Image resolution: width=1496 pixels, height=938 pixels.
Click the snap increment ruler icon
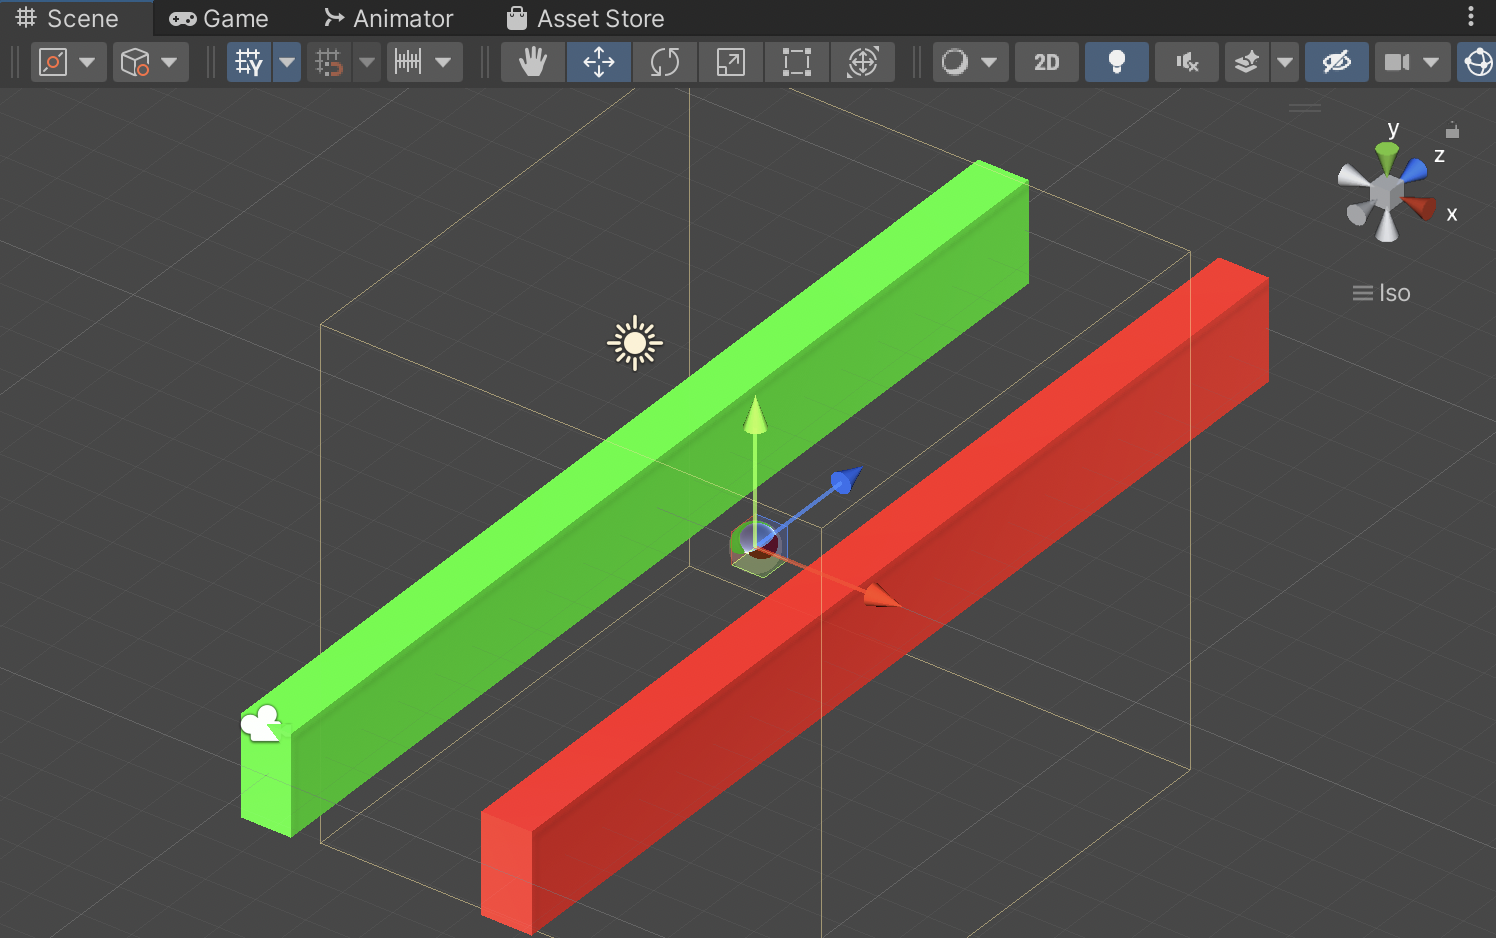coord(408,62)
